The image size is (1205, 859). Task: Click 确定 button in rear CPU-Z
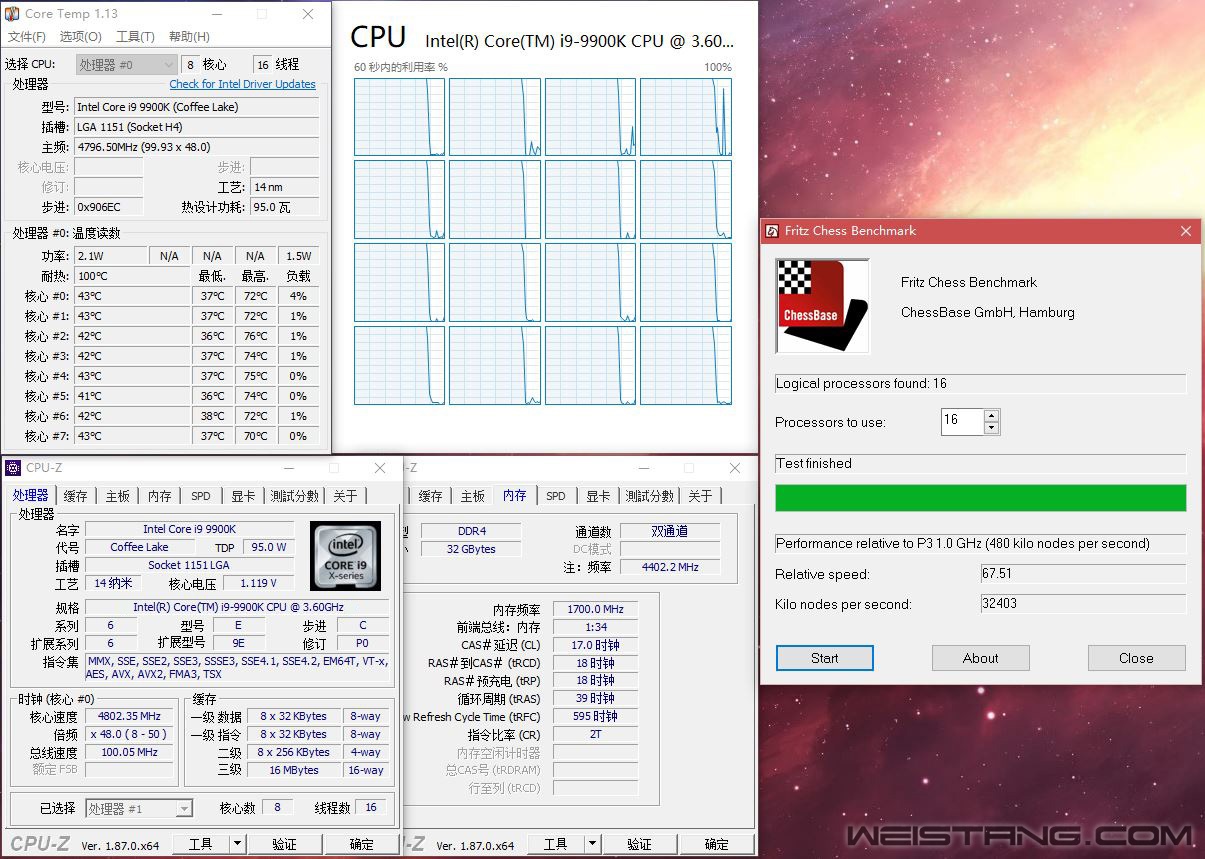coord(717,844)
